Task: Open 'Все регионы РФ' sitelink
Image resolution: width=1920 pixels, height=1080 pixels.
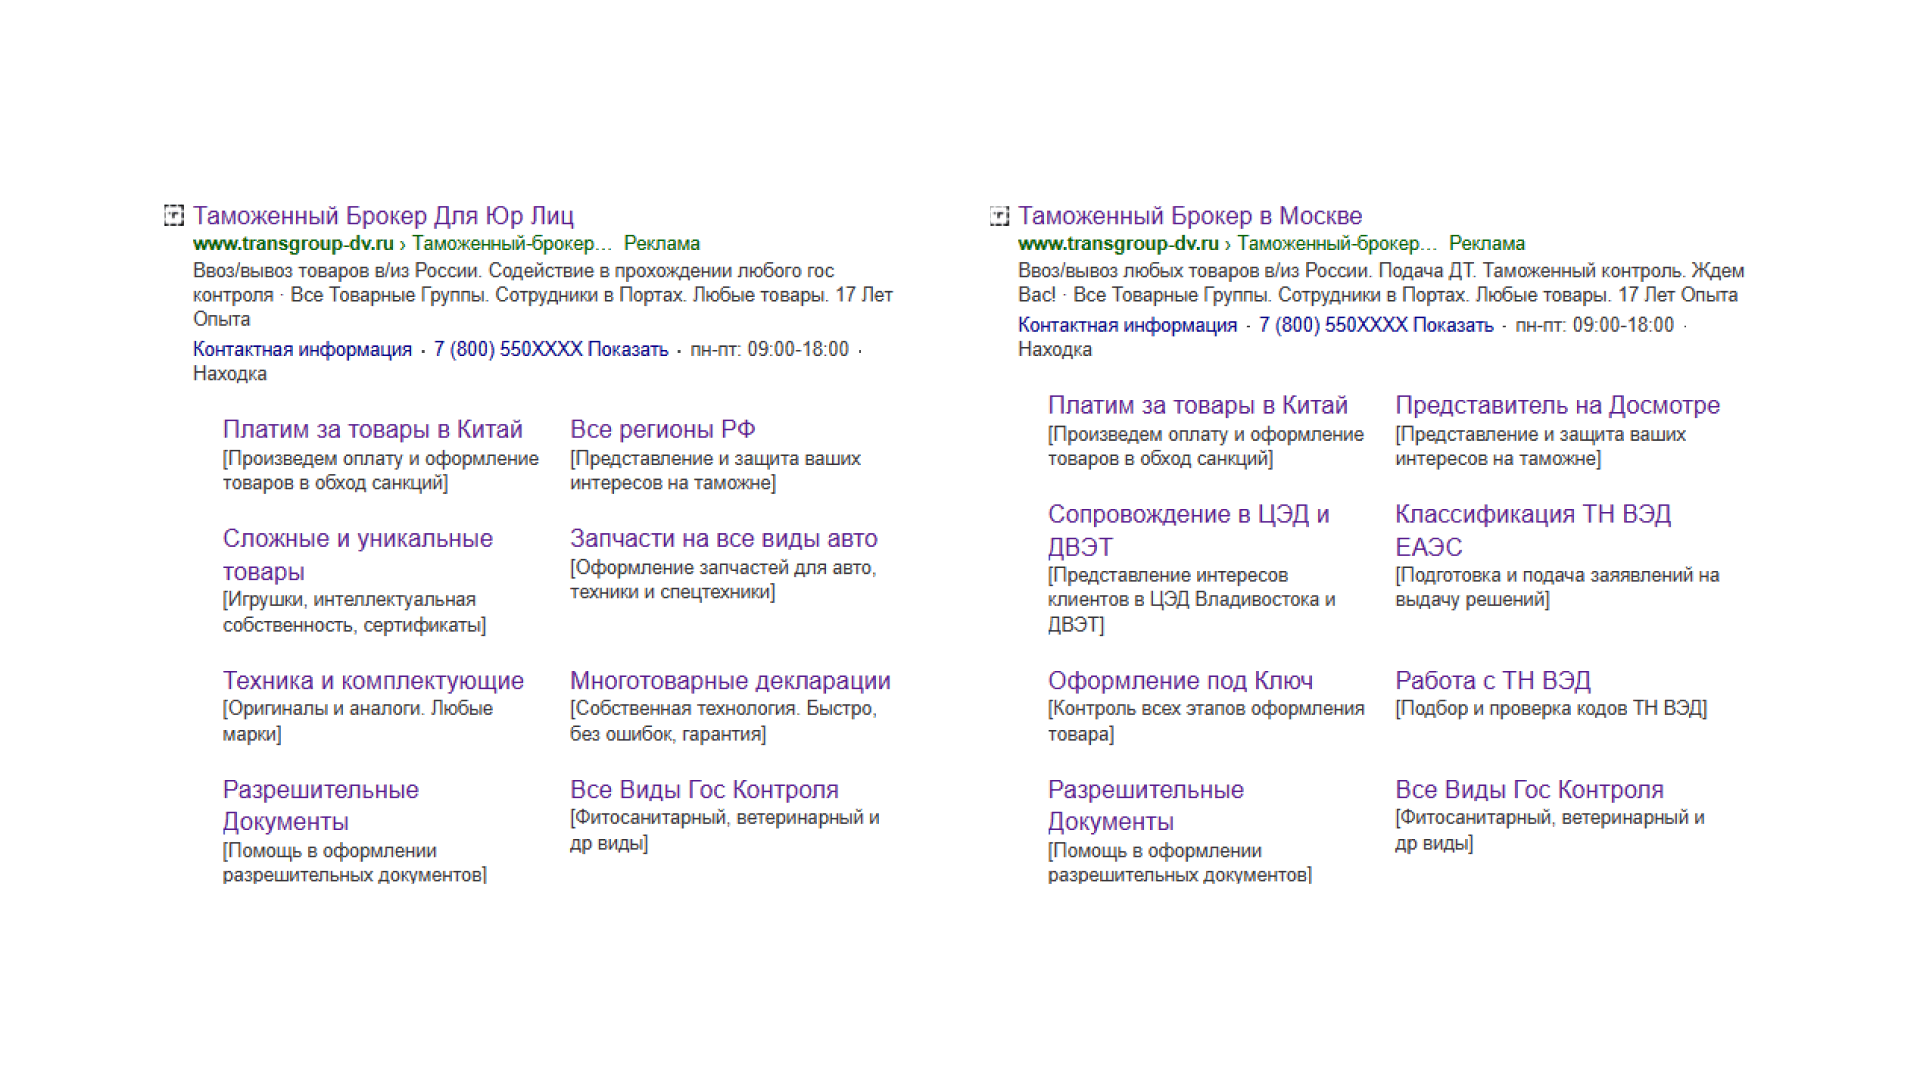Action: [662, 429]
